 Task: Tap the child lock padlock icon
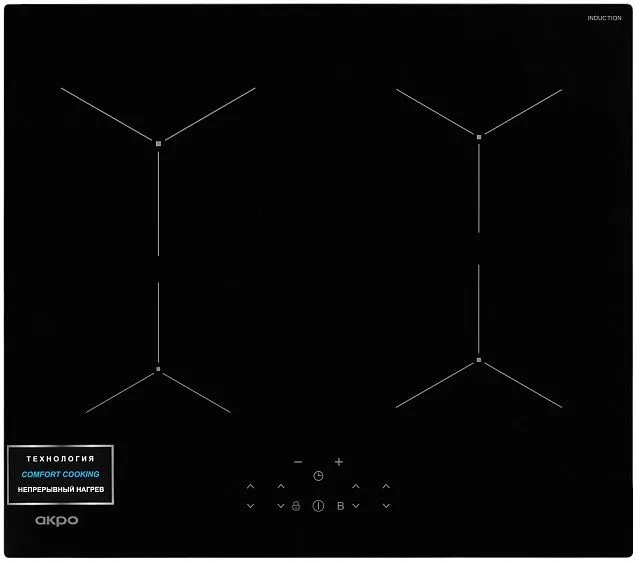(x=296, y=507)
